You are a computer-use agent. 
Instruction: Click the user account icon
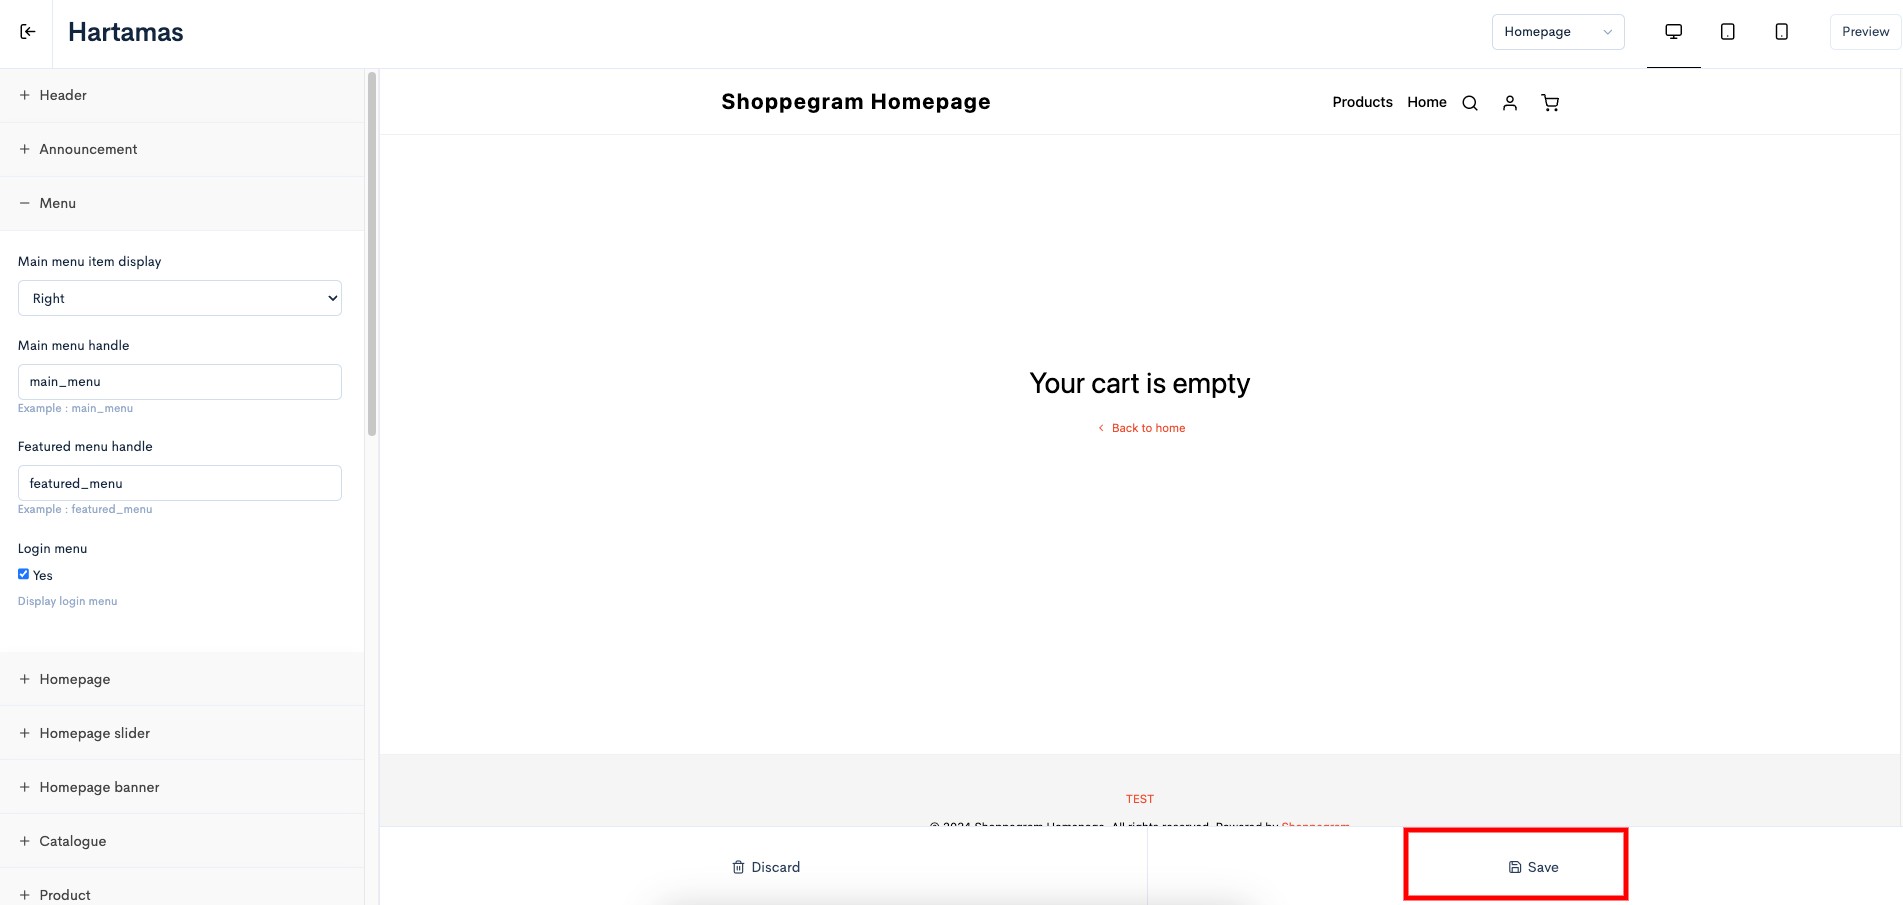(1509, 103)
